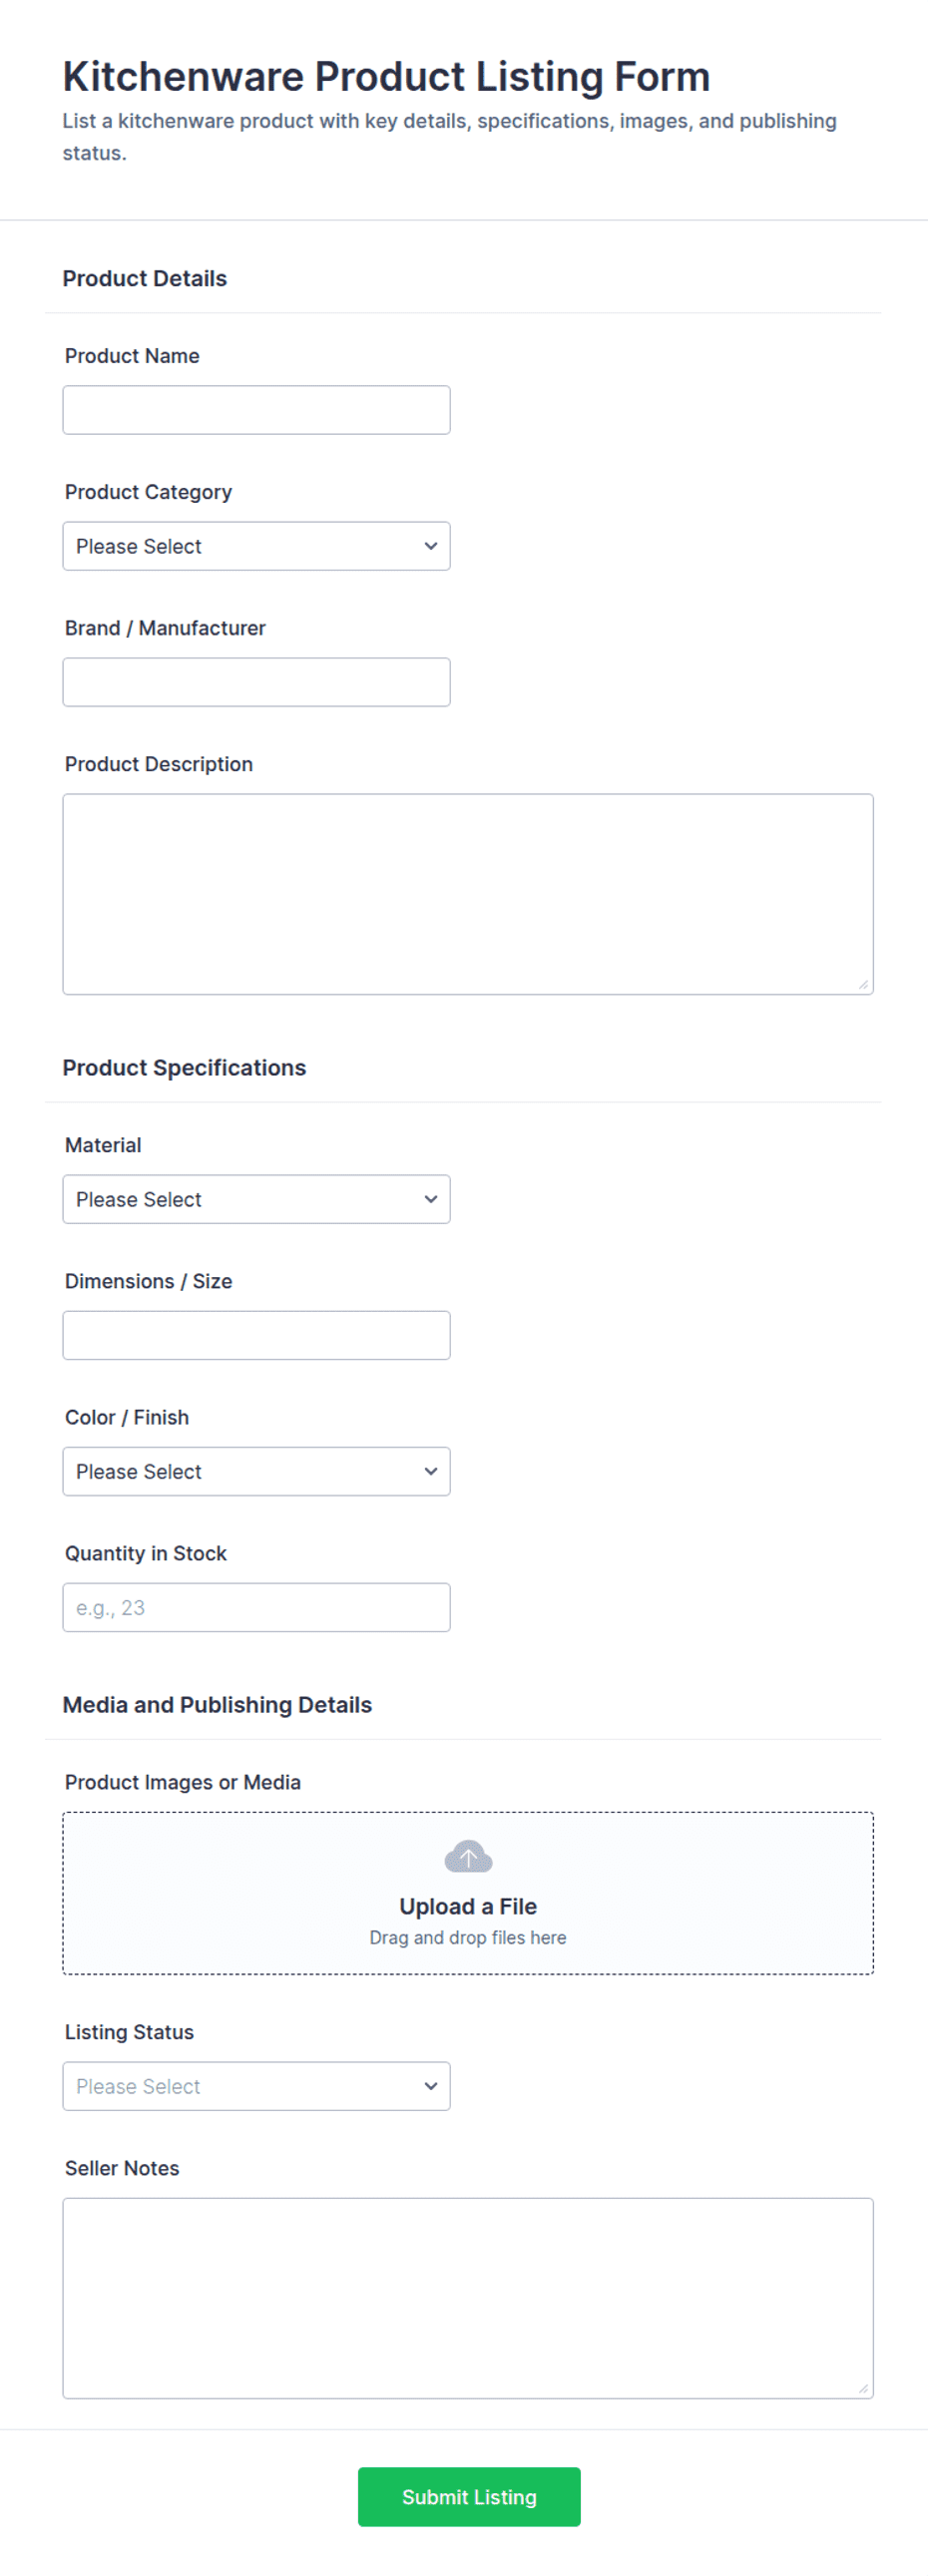Click inside the Seller Notes textarea
This screenshot has width=928, height=2576.
468,2298
